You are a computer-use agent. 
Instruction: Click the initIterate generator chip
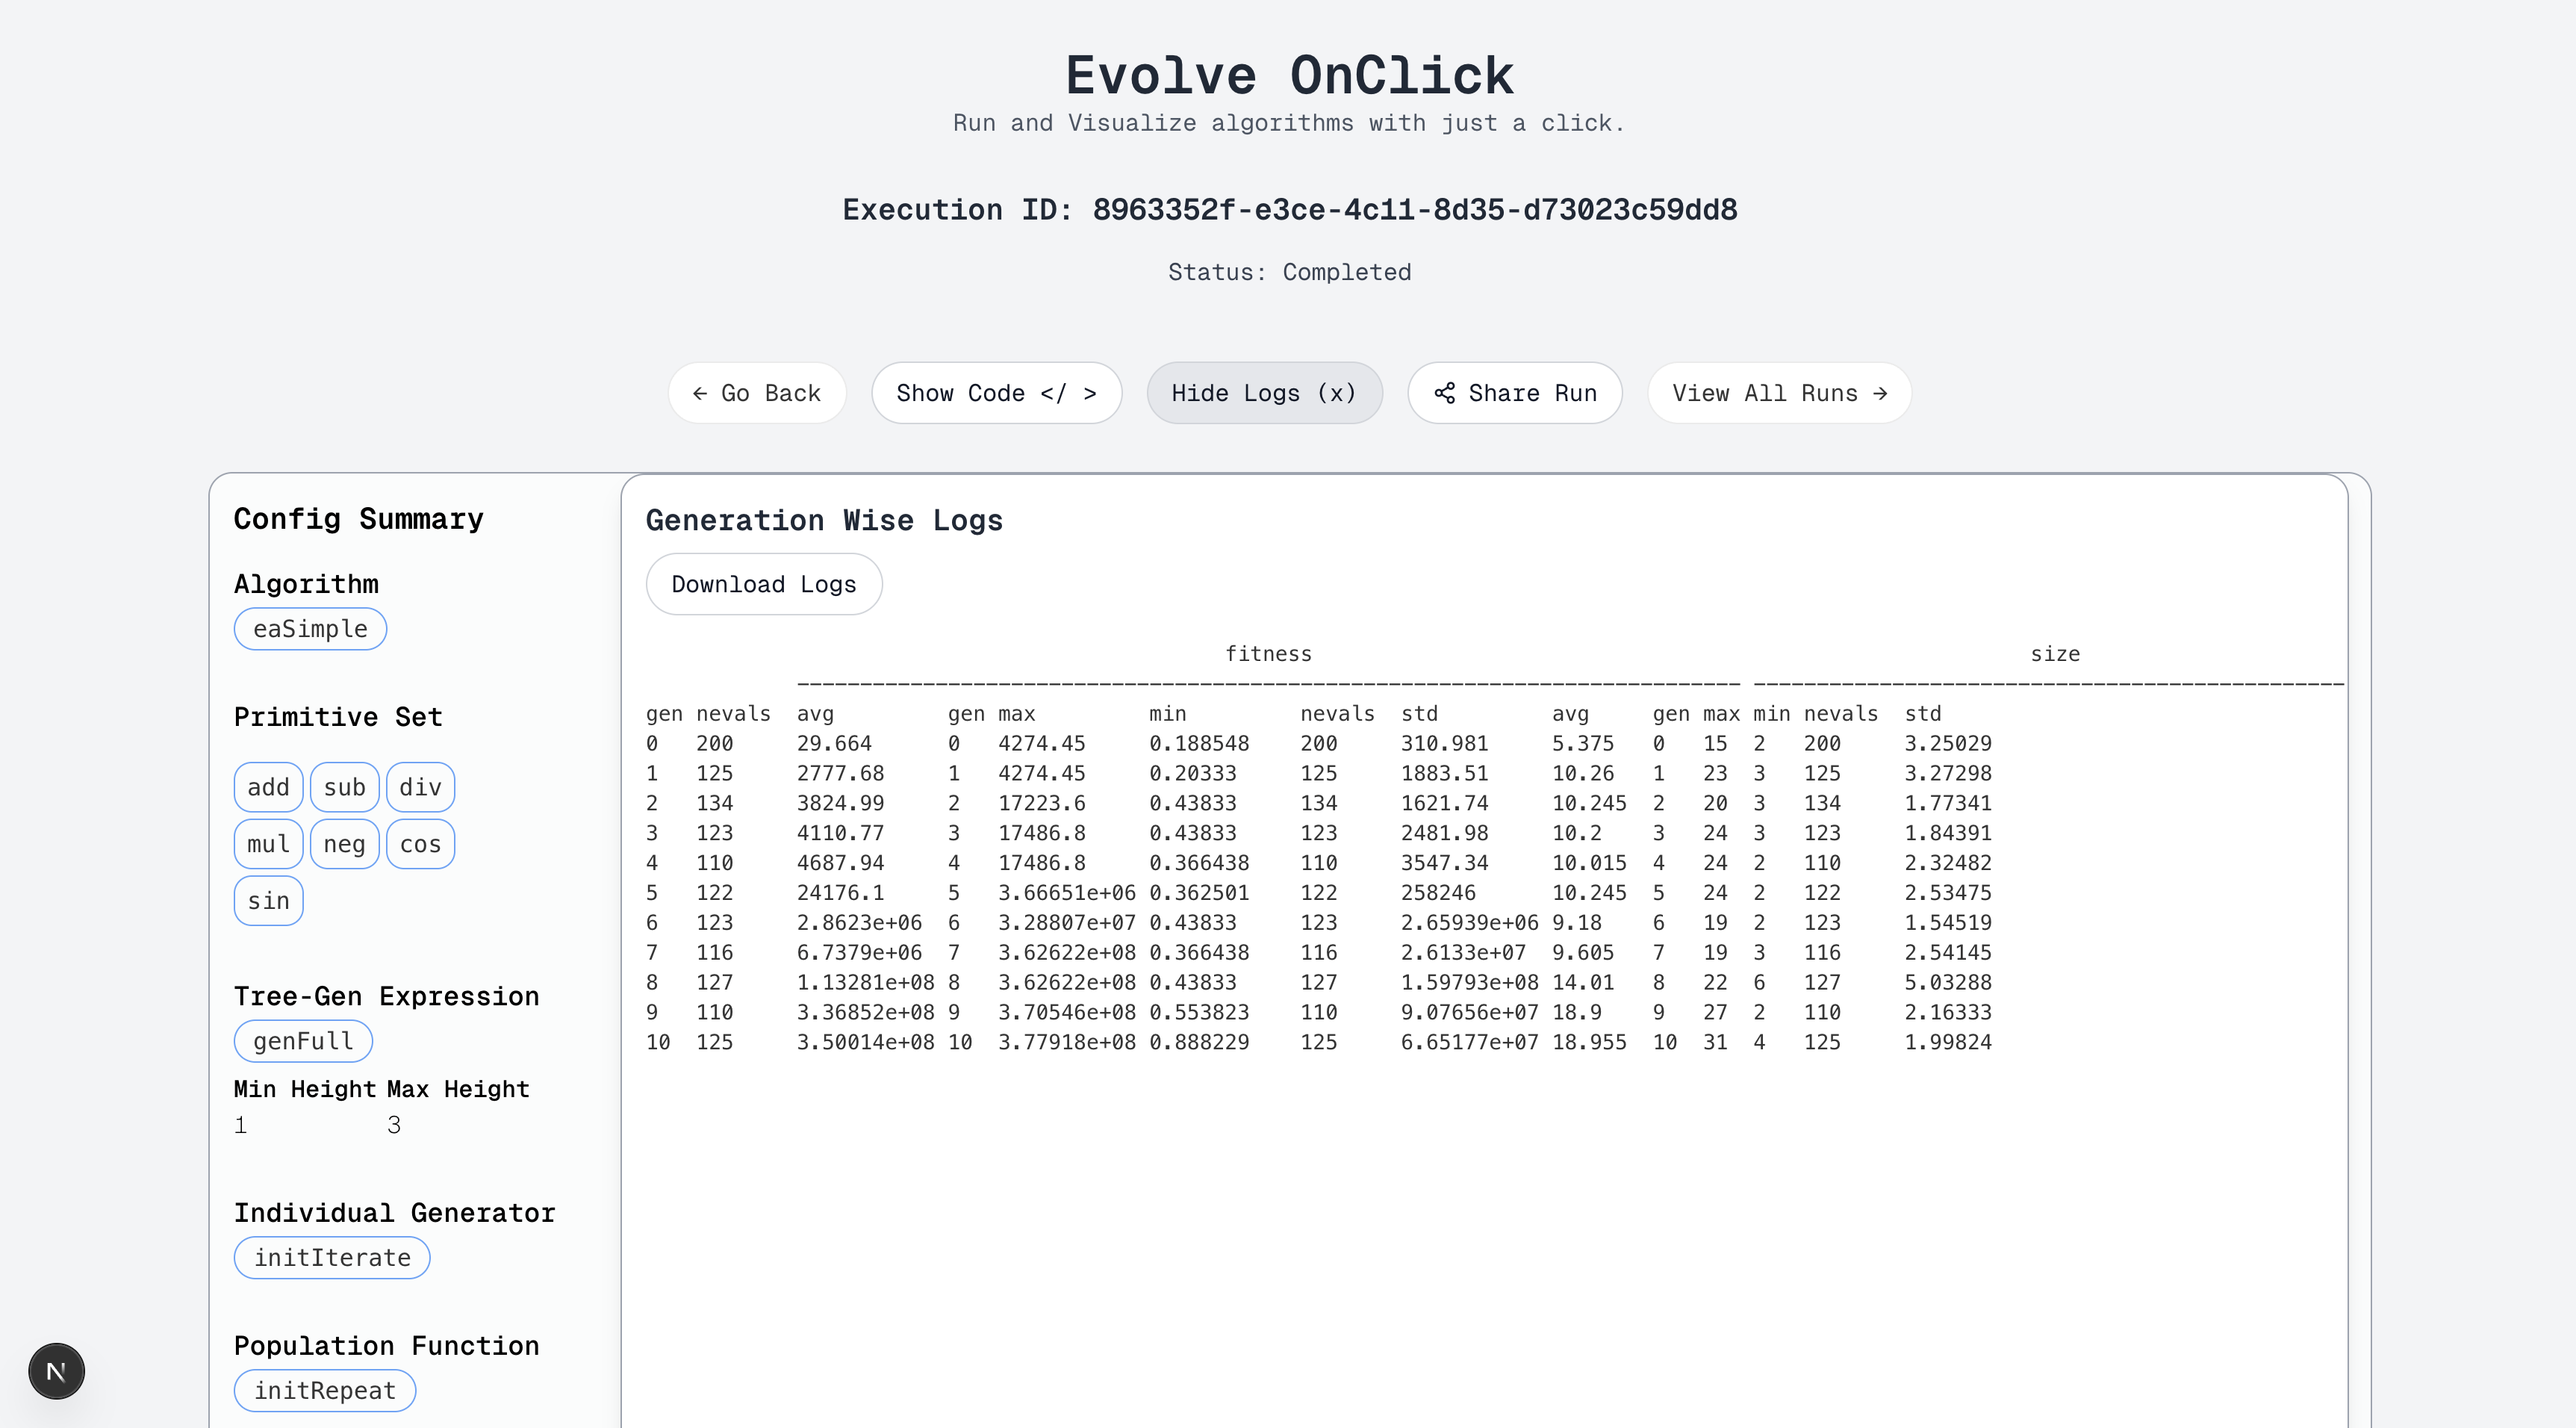pos(332,1258)
